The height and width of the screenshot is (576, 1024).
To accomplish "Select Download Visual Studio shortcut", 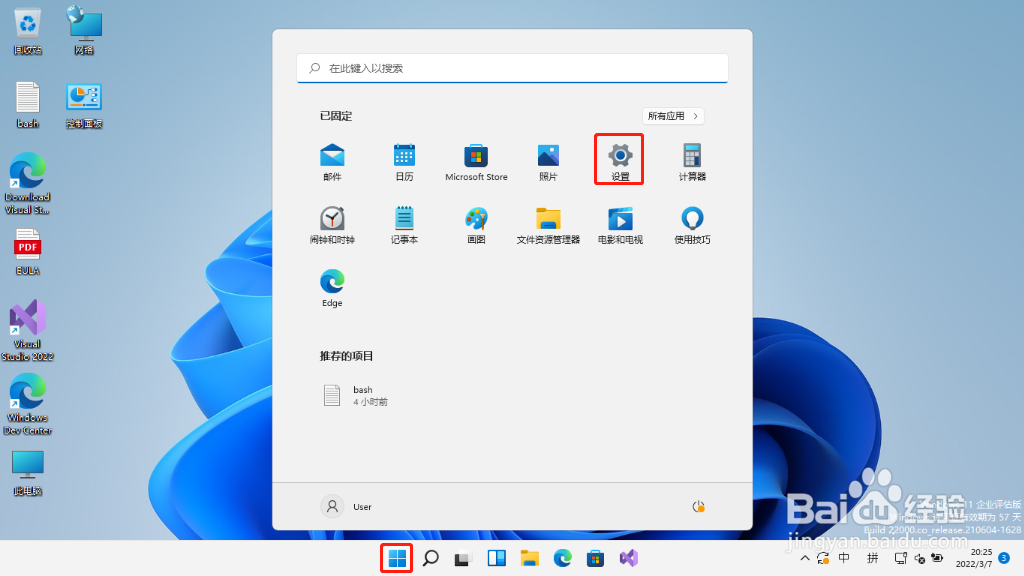I will (27, 184).
